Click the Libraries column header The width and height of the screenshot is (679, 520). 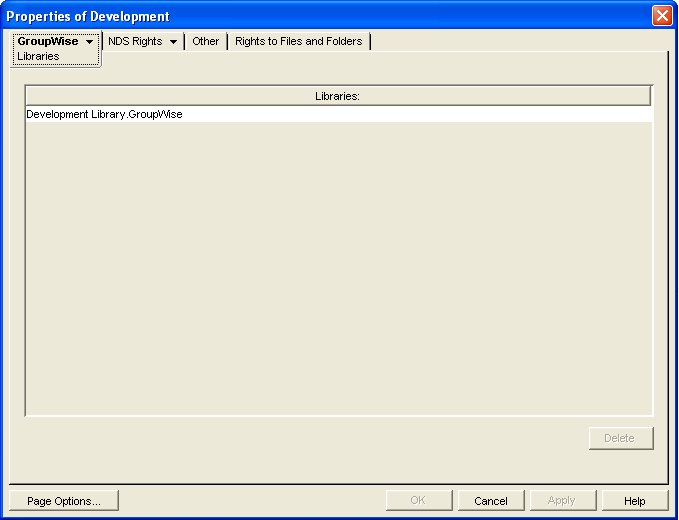[x=338, y=96]
